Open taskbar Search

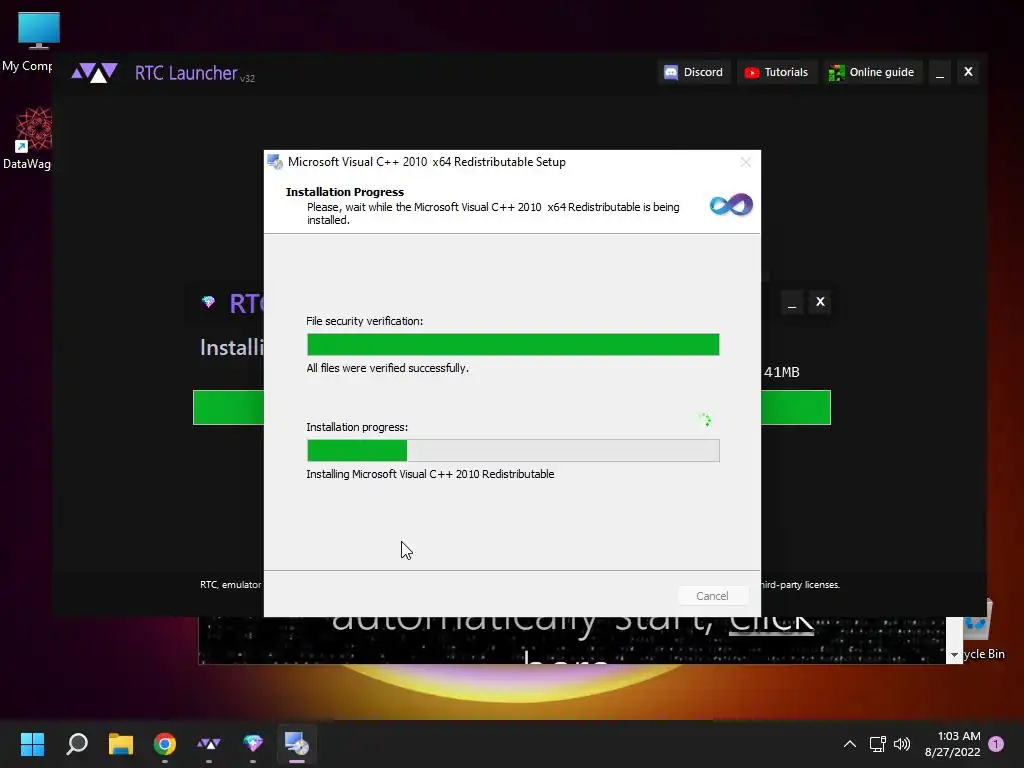(x=77, y=743)
